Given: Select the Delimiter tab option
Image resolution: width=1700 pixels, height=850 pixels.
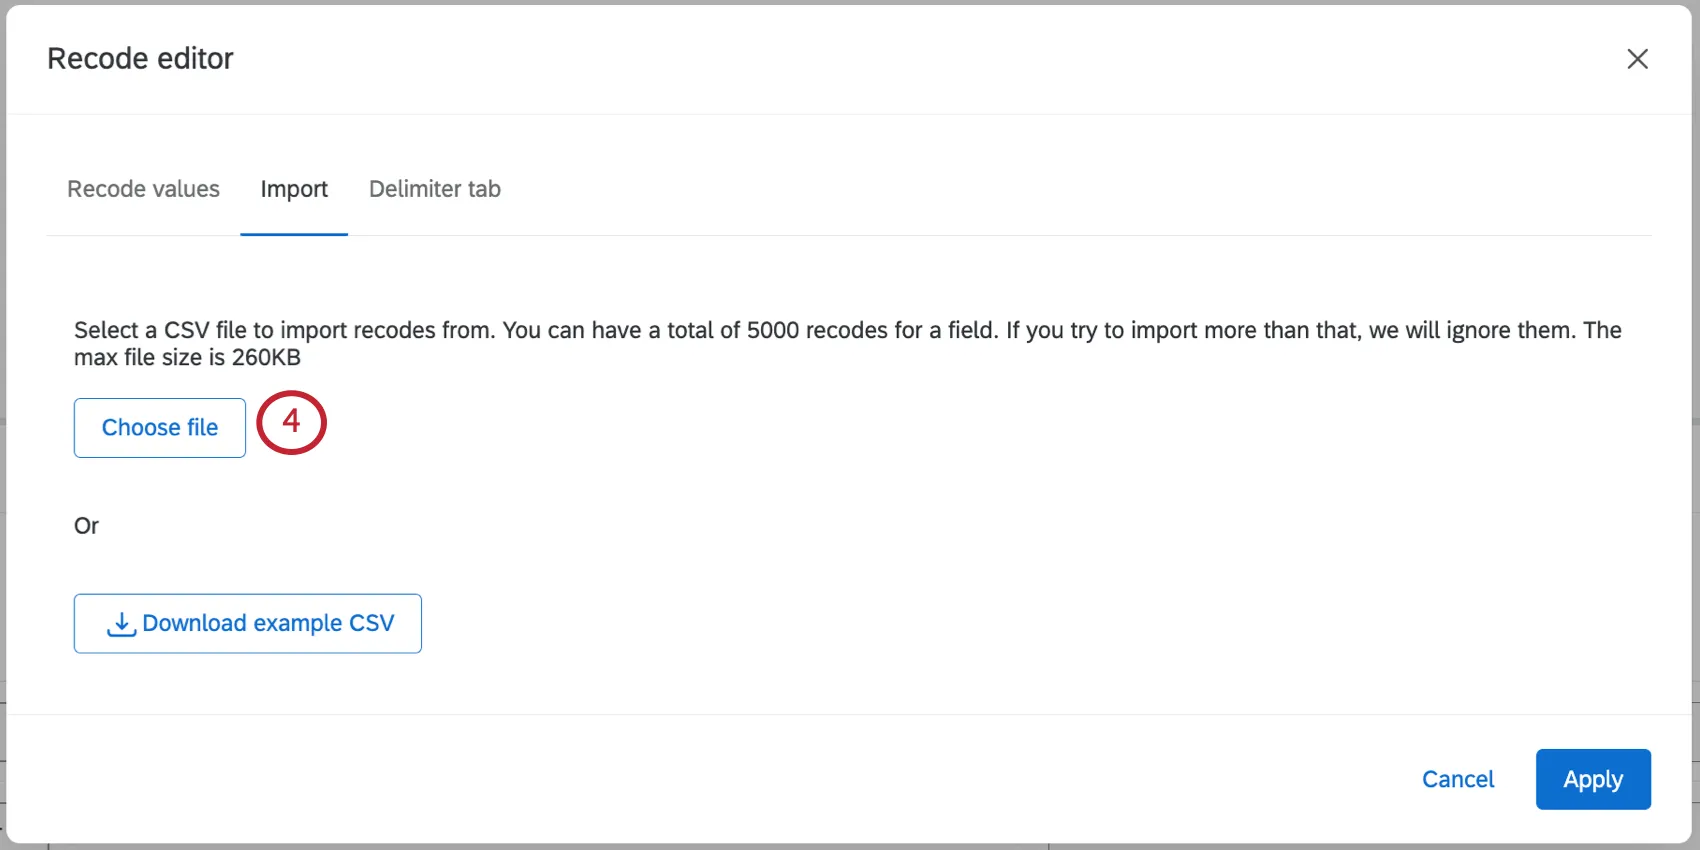Looking at the screenshot, I should (x=434, y=189).
